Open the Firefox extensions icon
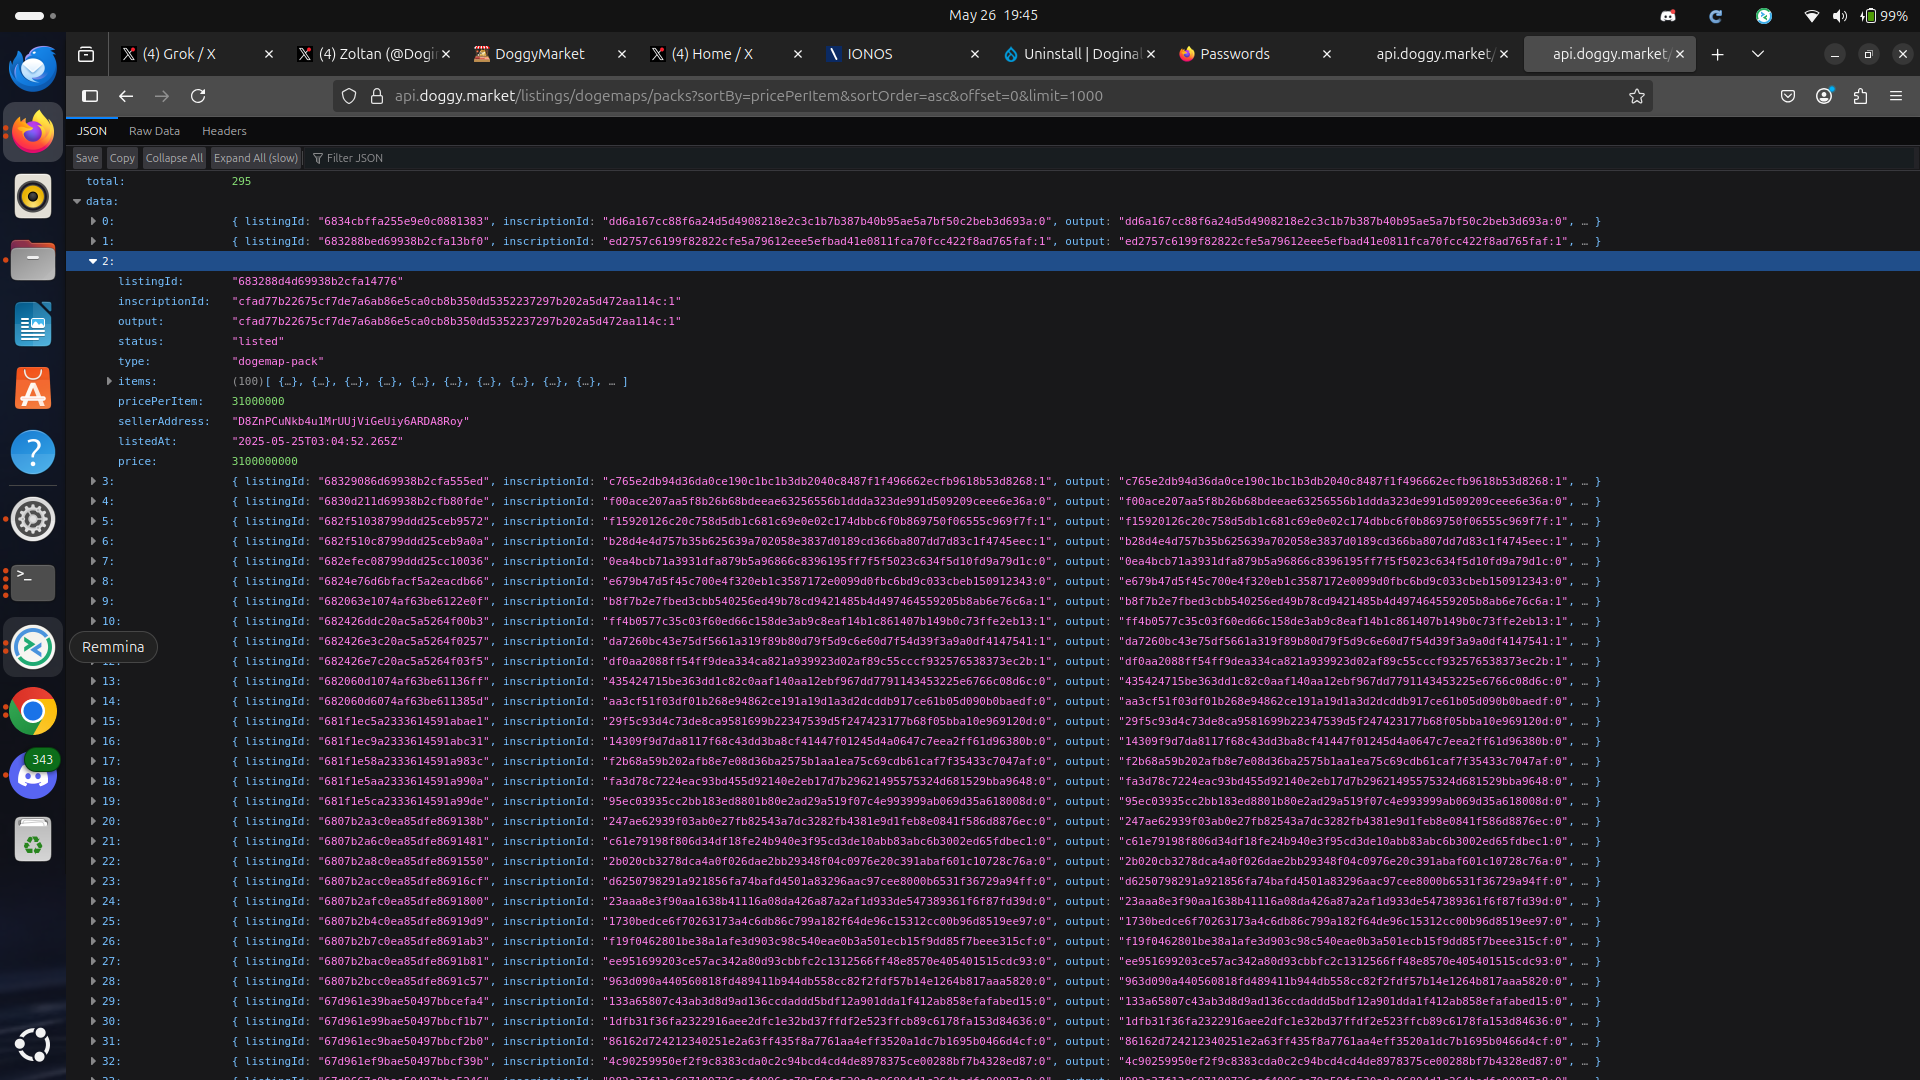The width and height of the screenshot is (1920, 1080). coord(1860,96)
